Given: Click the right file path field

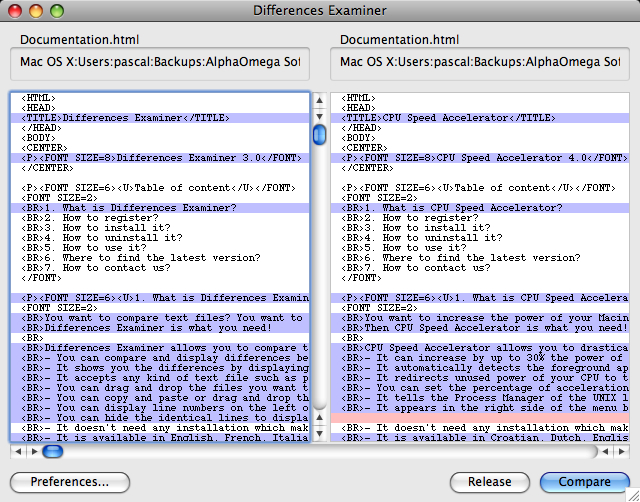Looking at the screenshot, I should coord(480,64).
